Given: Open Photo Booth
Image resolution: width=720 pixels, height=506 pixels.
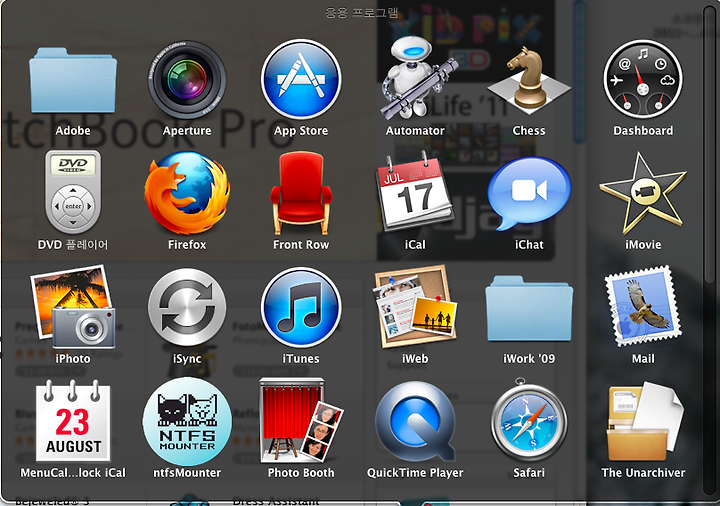Looking at the screenshot, I should pyautogui.click(x=301, y=421).
